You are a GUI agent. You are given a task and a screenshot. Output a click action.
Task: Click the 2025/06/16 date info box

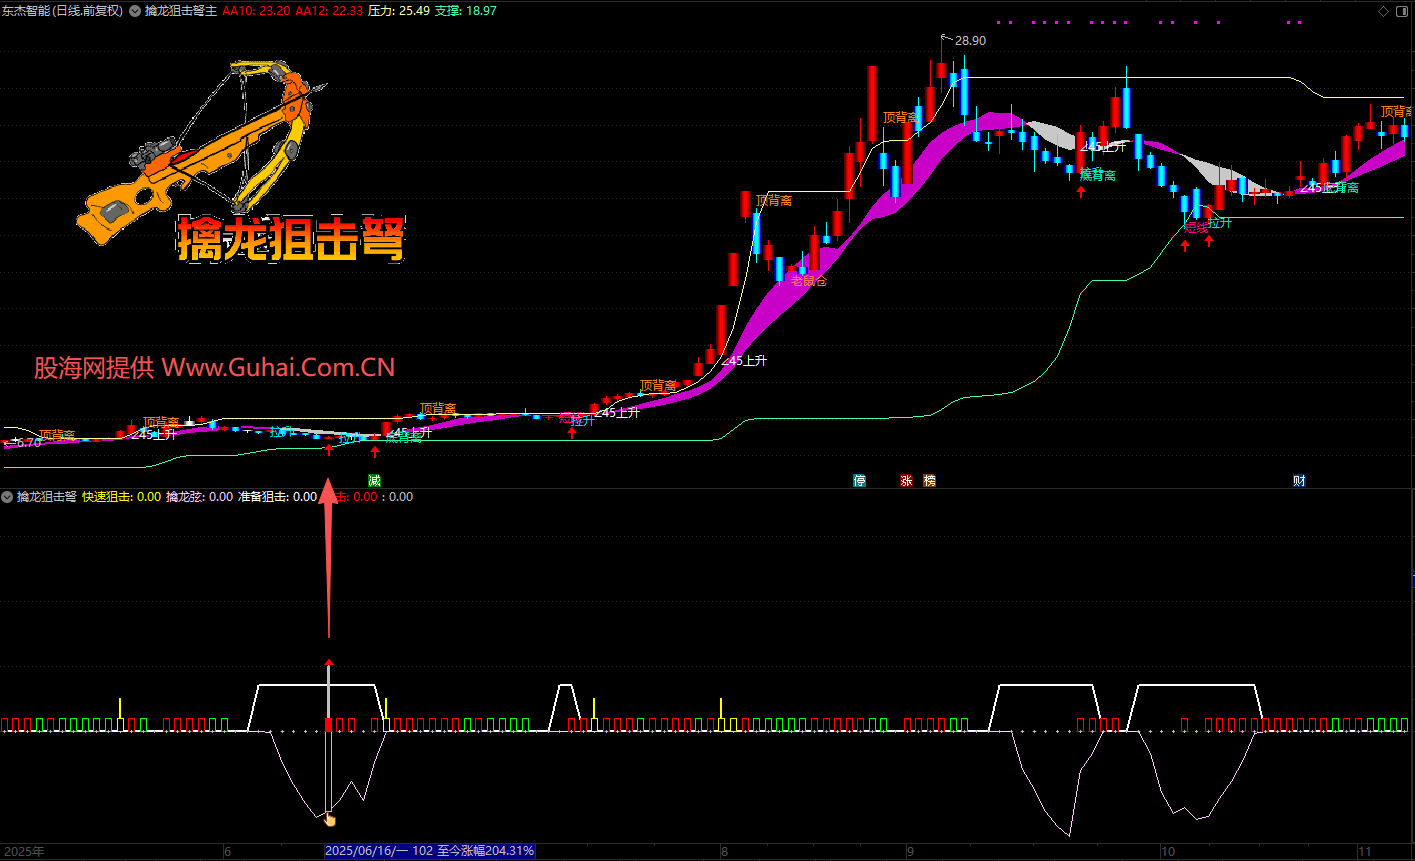pyautogui.click(x=430, y=851)
